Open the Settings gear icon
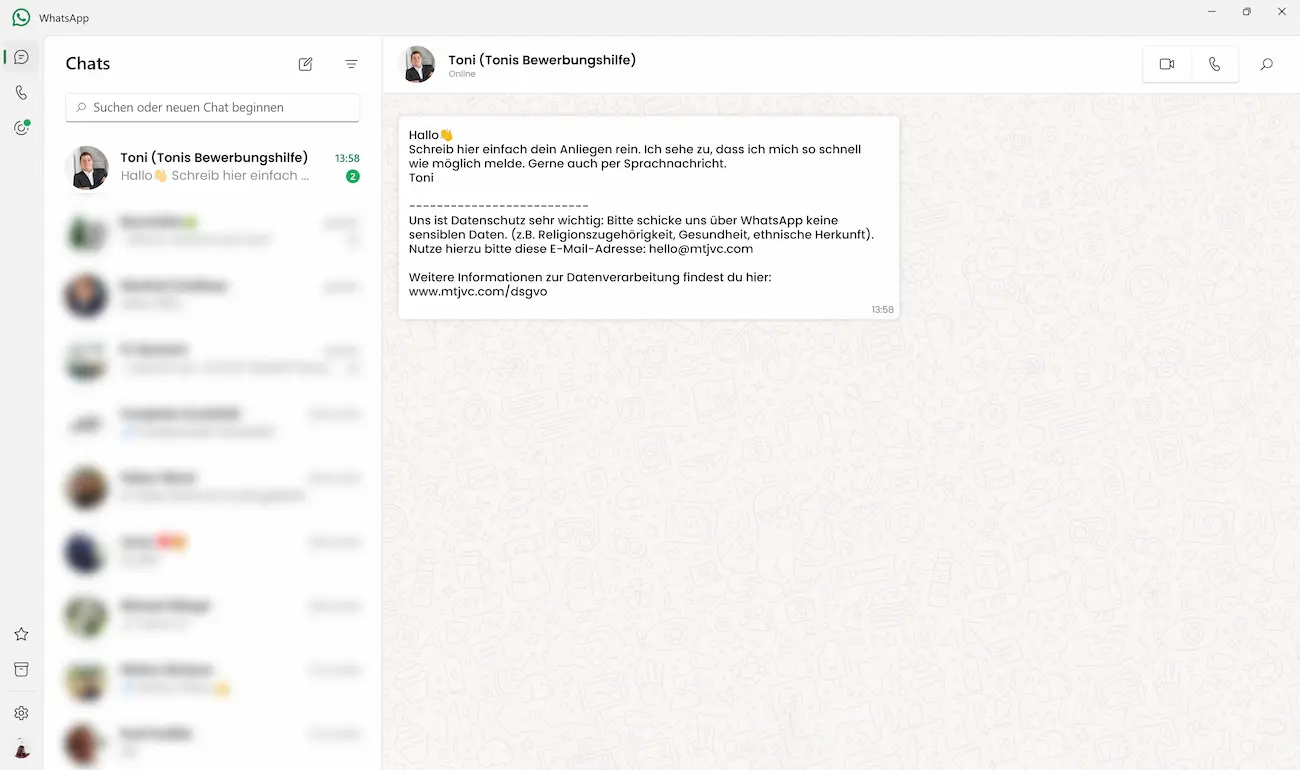Screen dimensions: 1300x770 (21, 713)
